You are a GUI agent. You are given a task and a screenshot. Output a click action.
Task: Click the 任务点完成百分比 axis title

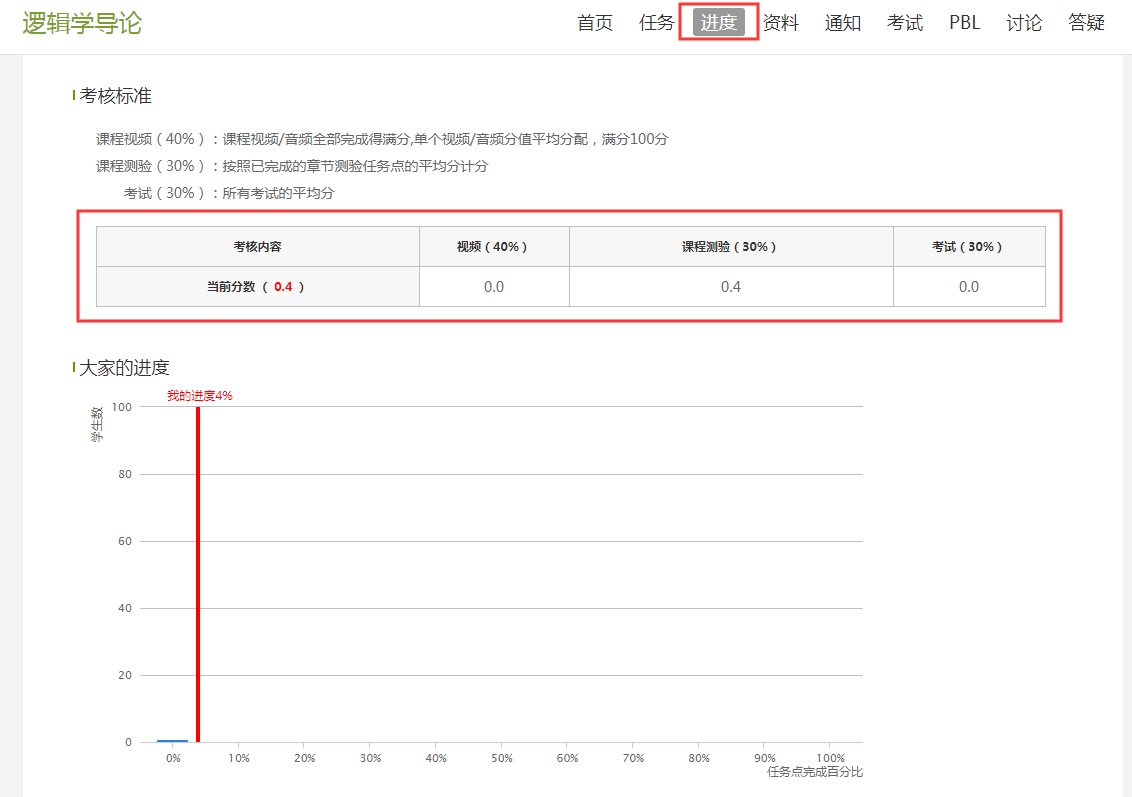coord(814,772)
